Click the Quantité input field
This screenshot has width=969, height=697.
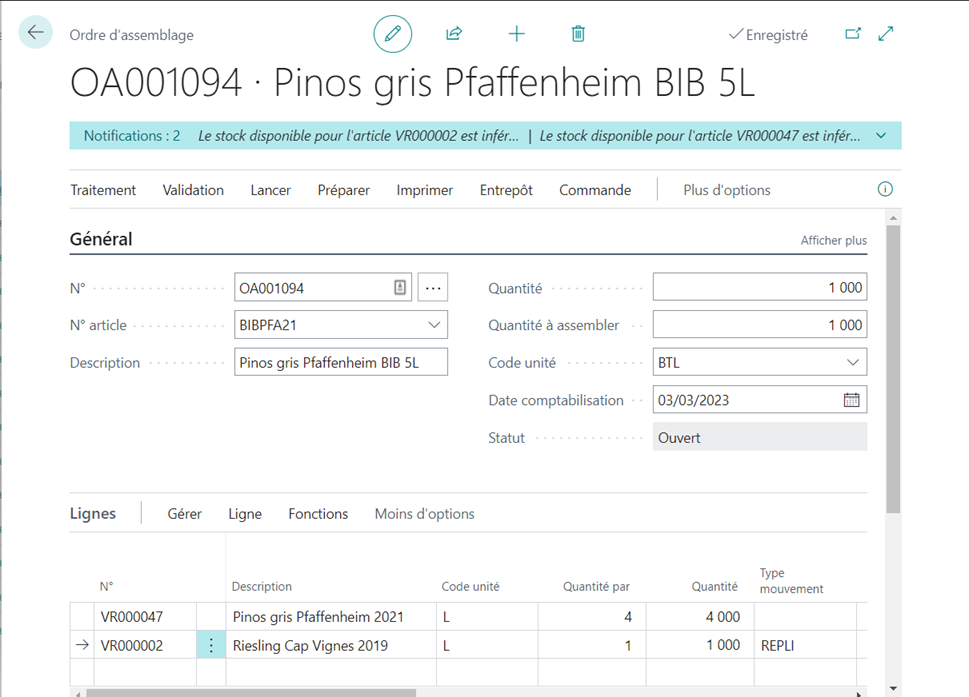760,287
